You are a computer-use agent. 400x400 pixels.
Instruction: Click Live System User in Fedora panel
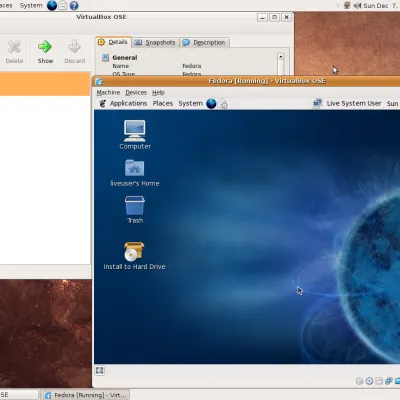(x=354, y=103)
